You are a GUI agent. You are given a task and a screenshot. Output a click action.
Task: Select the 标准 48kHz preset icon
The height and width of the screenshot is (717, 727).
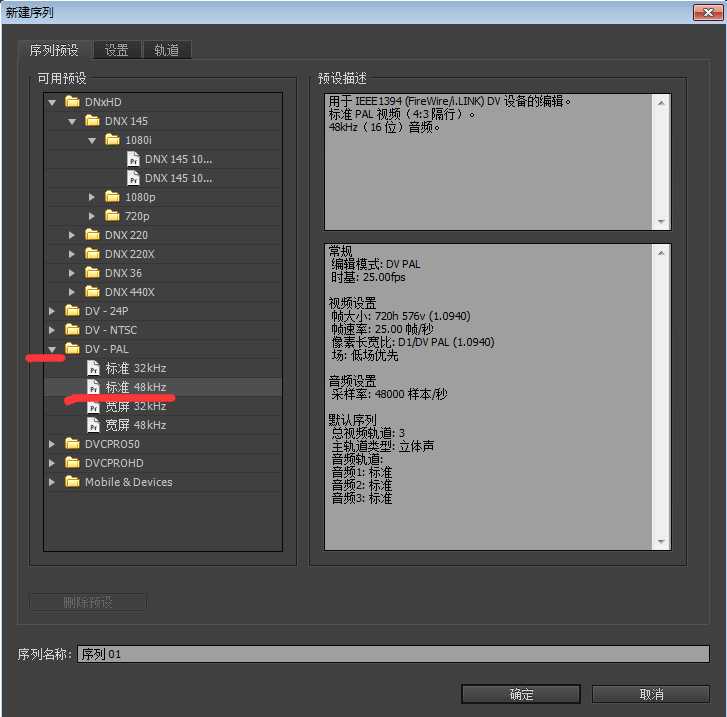point(93,387)
